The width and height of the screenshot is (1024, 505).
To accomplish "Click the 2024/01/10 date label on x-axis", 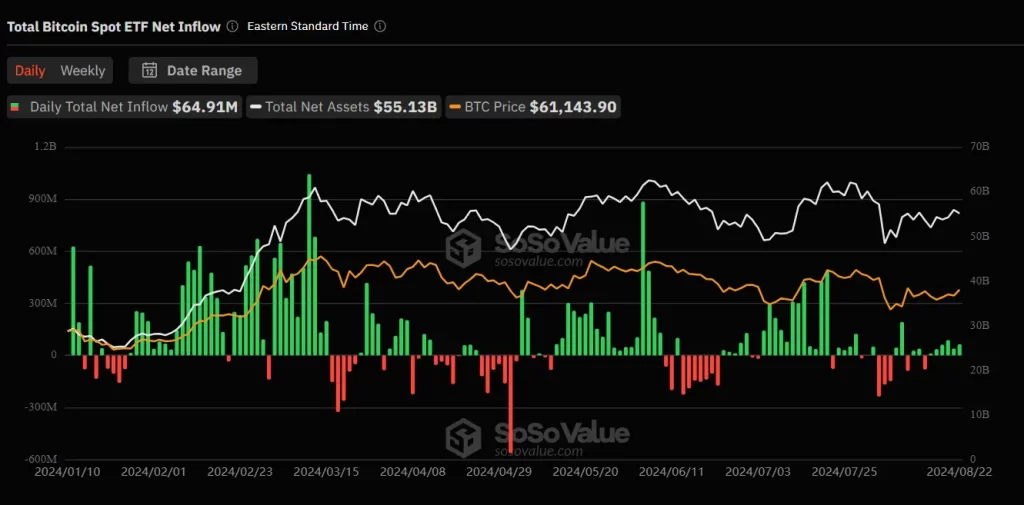I will point(68,470).
